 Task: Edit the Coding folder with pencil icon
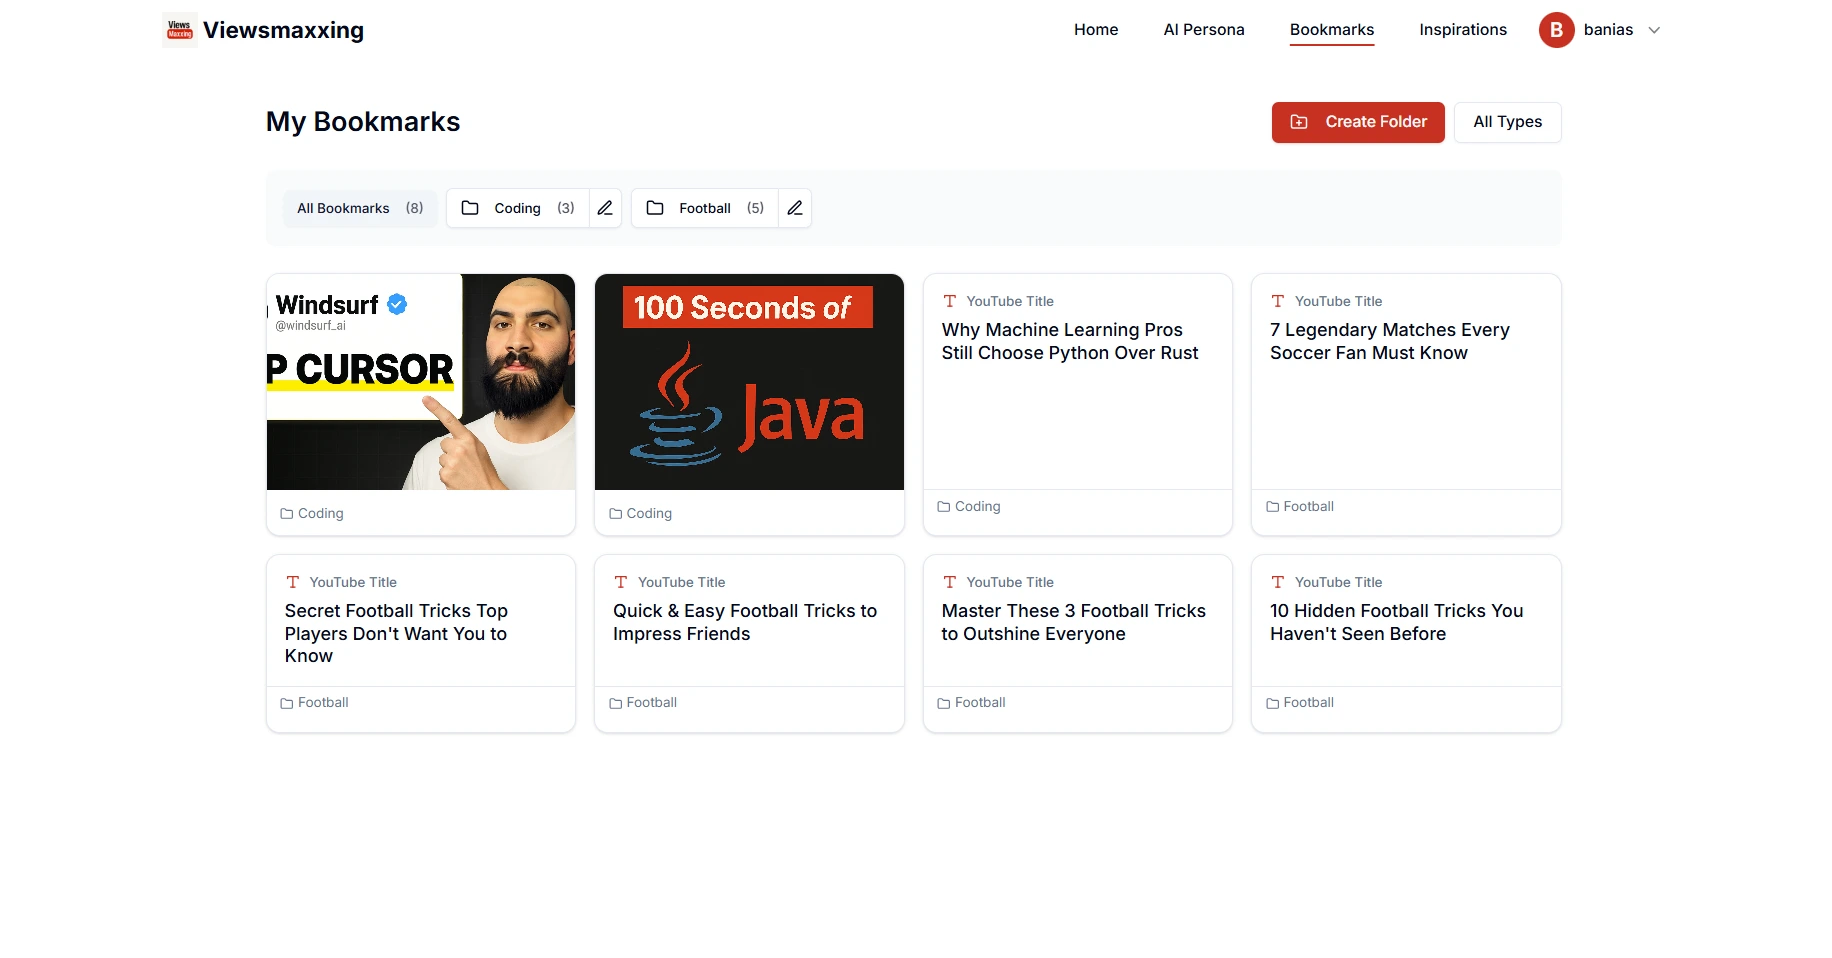[605, 208]
